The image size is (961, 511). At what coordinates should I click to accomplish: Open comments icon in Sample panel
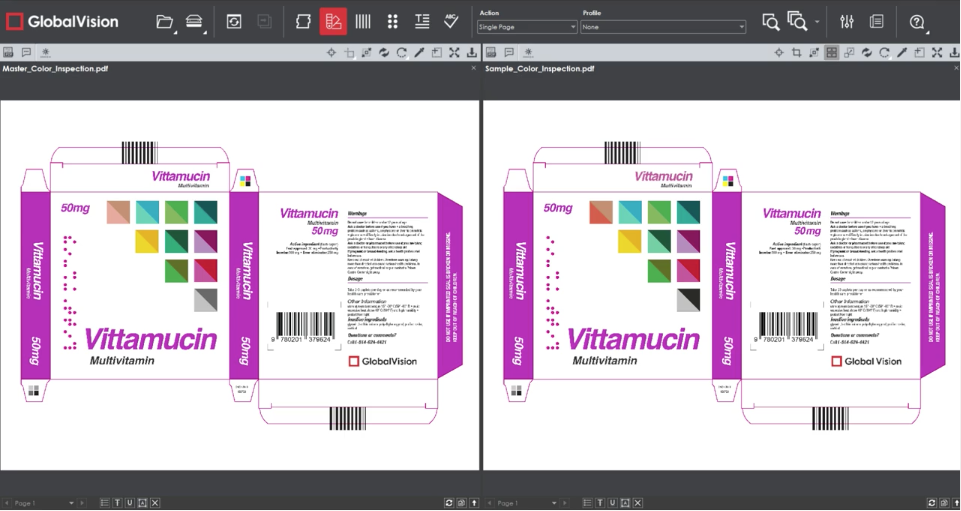[x=509, y=53]
